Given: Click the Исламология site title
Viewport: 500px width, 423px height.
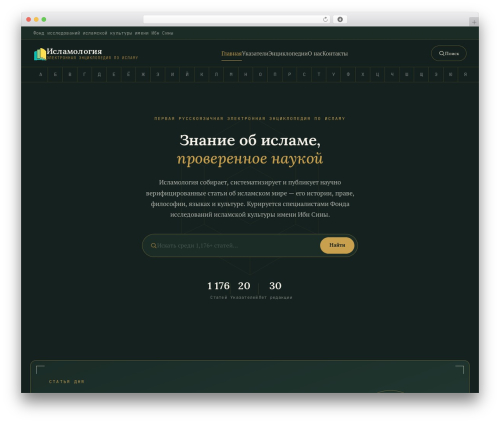Looking at the screenshot, I should point(74,51).
